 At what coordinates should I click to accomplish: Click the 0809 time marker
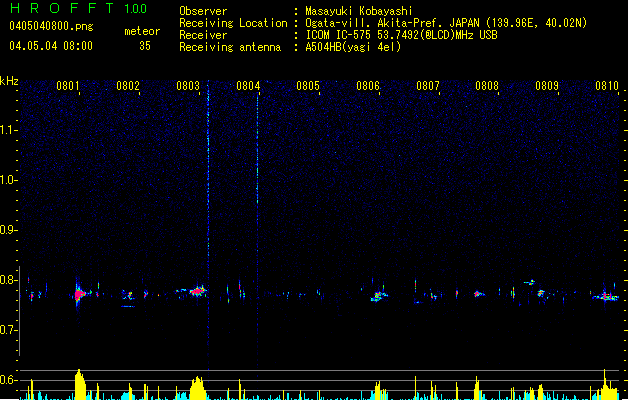coord(547,86)
